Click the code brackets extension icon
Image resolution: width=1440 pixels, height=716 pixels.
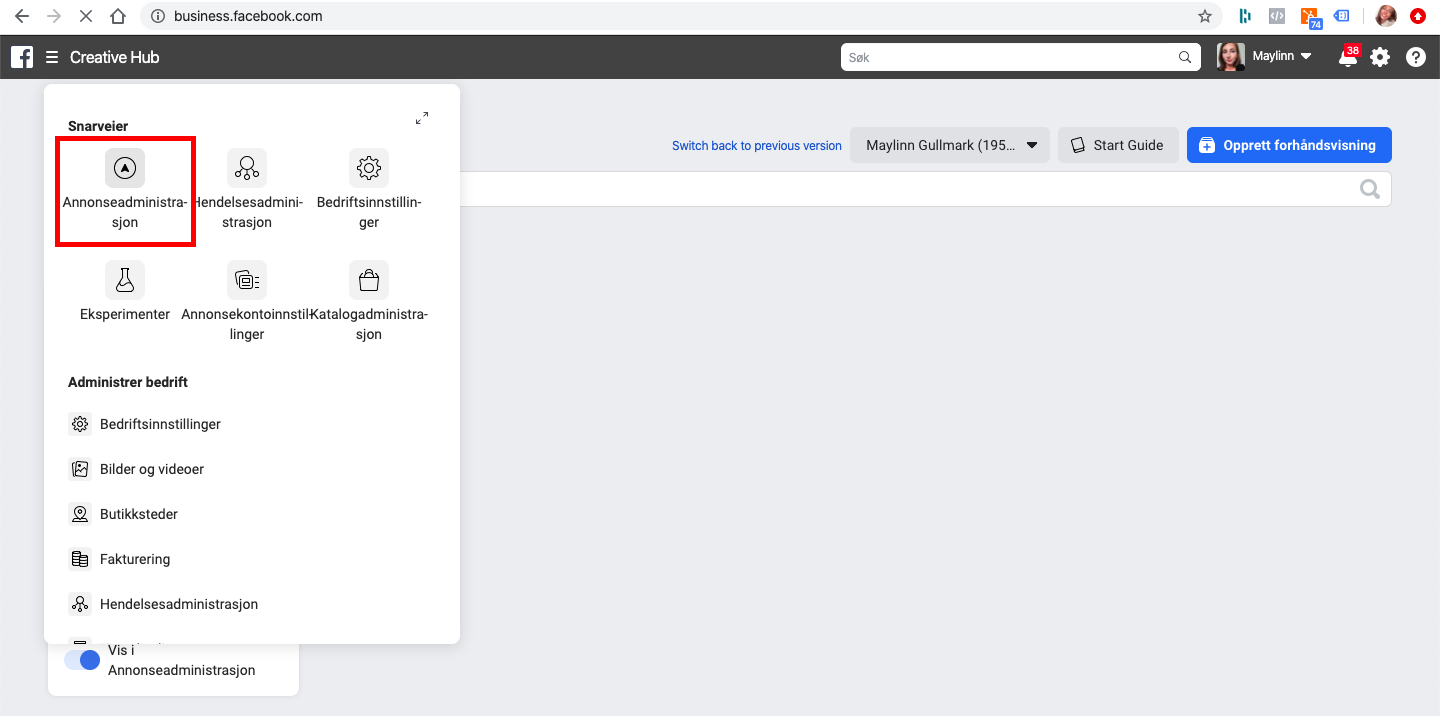tap(1276, 16)
